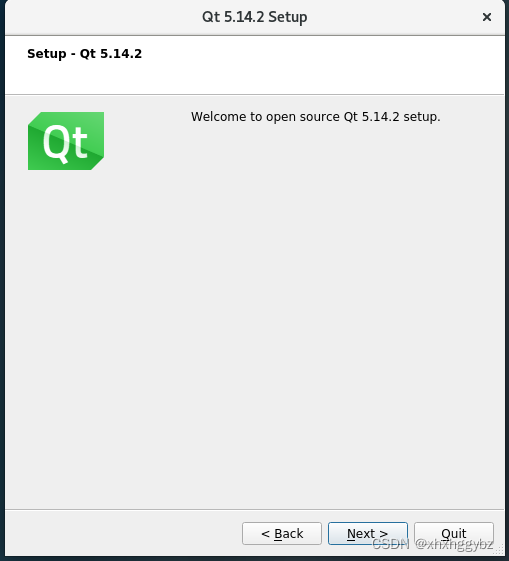Click the letter t in the Qt logo
Screen dimensions: 509x561
click(78, 143)
